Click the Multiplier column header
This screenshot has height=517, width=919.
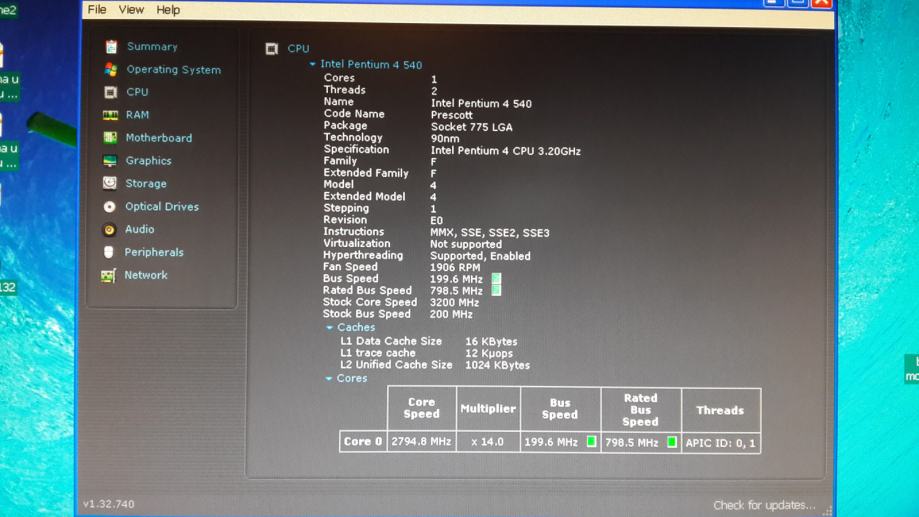point(488,409)
